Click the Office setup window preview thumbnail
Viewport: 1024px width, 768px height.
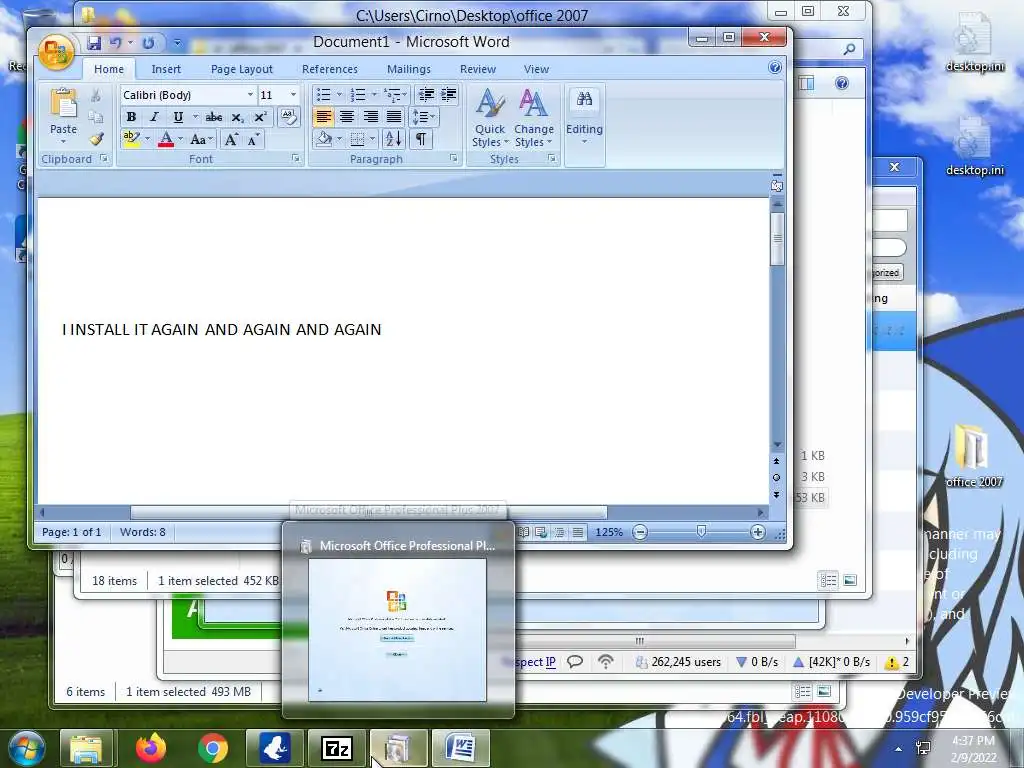point(397,630)
